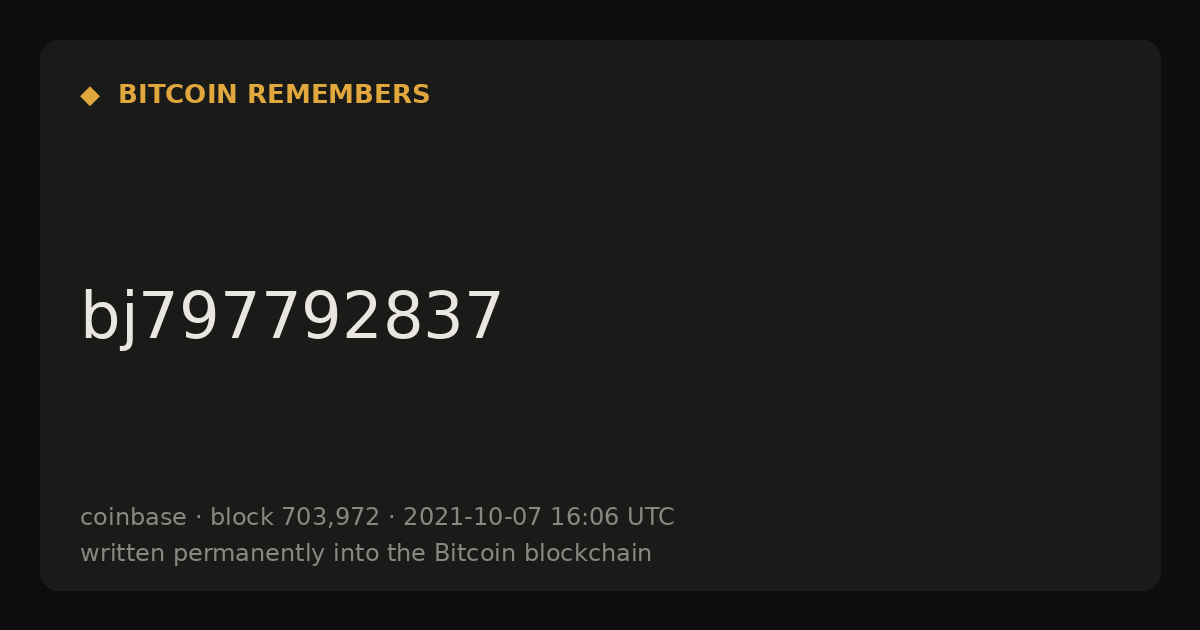Click the BITCOIN REMEMBERS heading
1200x630 pixels.
coord(274,95)
